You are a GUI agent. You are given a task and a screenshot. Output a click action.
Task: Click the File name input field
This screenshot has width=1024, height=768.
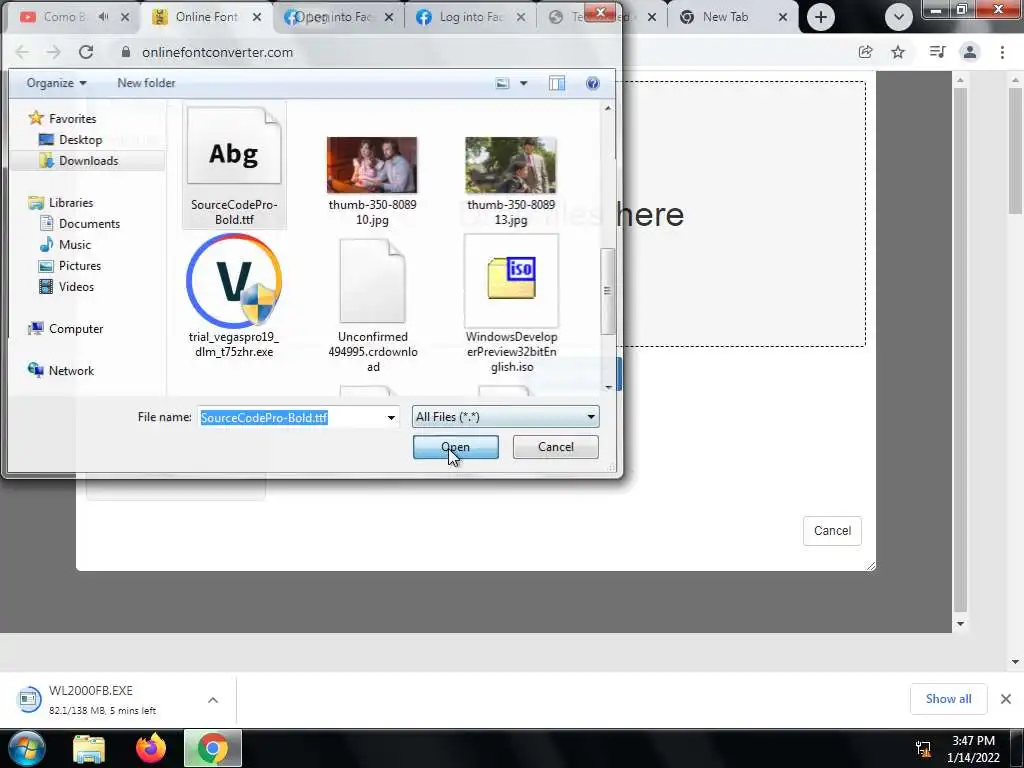click(x=292, y=417)
